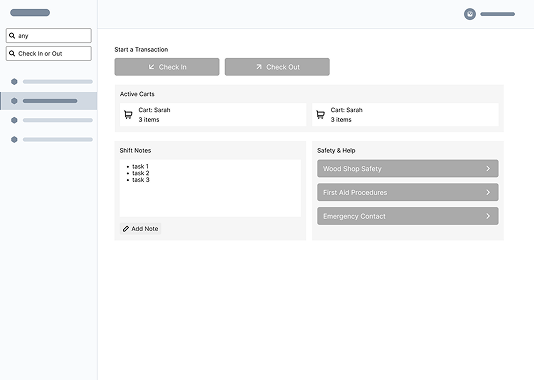Click "task 3" in Shift Notes
This screenshot has height=380, width=534.
(x=141, y=180)
